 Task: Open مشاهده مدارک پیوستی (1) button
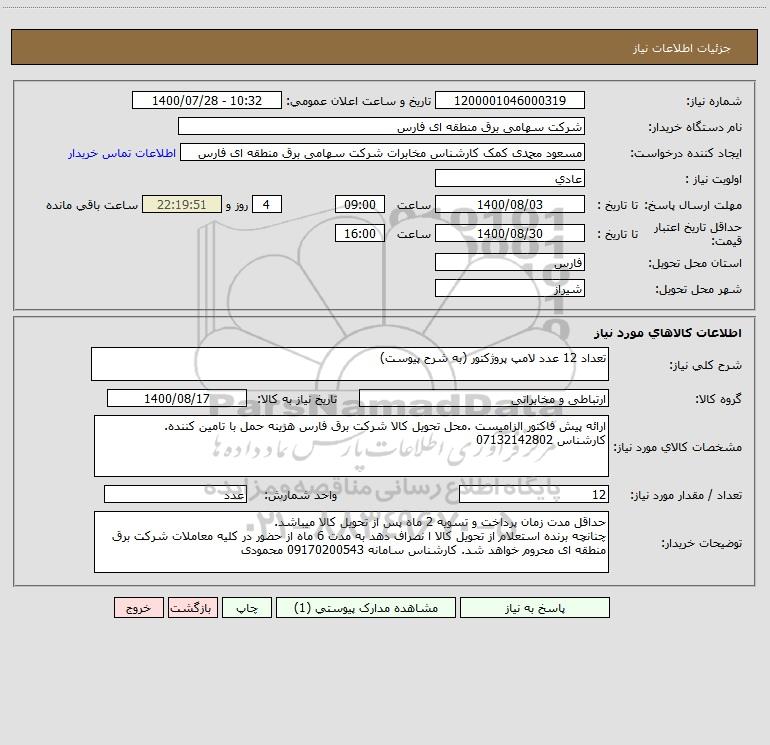click(x=366, y=607)
